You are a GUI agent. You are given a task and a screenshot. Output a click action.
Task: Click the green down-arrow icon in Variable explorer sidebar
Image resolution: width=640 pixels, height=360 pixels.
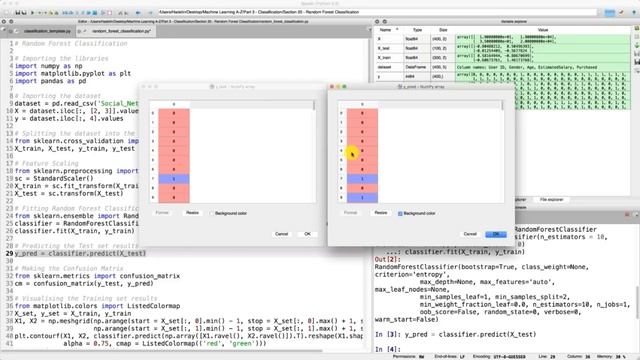point(637,45)
